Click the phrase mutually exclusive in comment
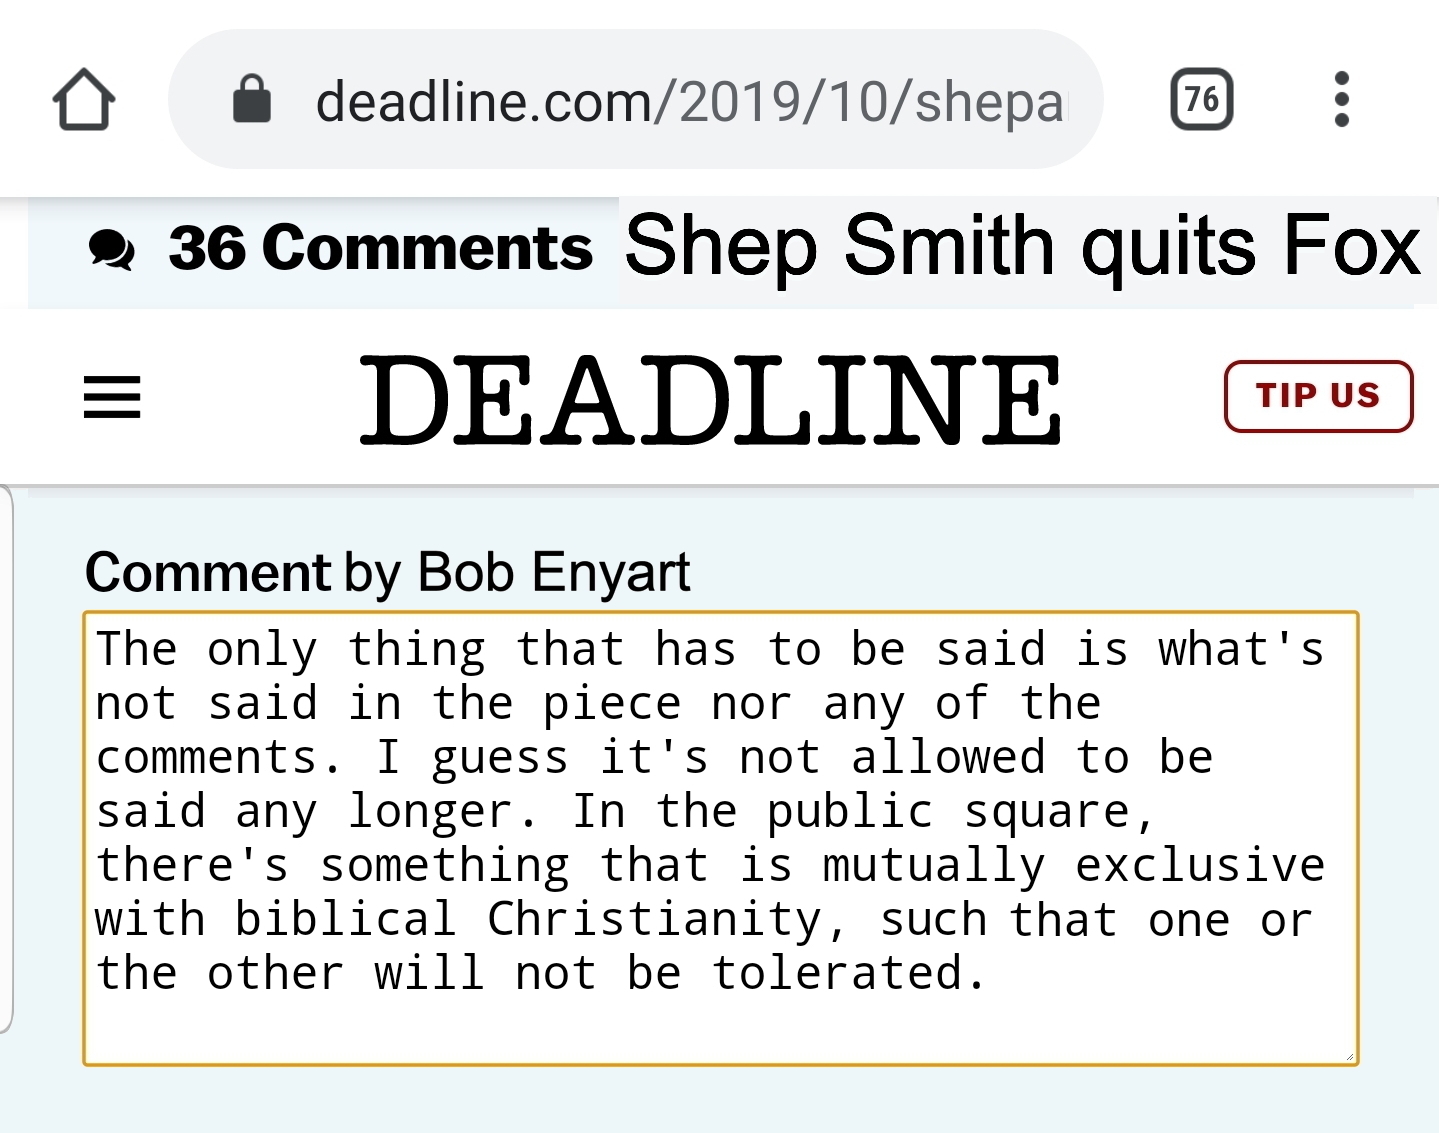1439x1133 pixels. click(1073, 866)
